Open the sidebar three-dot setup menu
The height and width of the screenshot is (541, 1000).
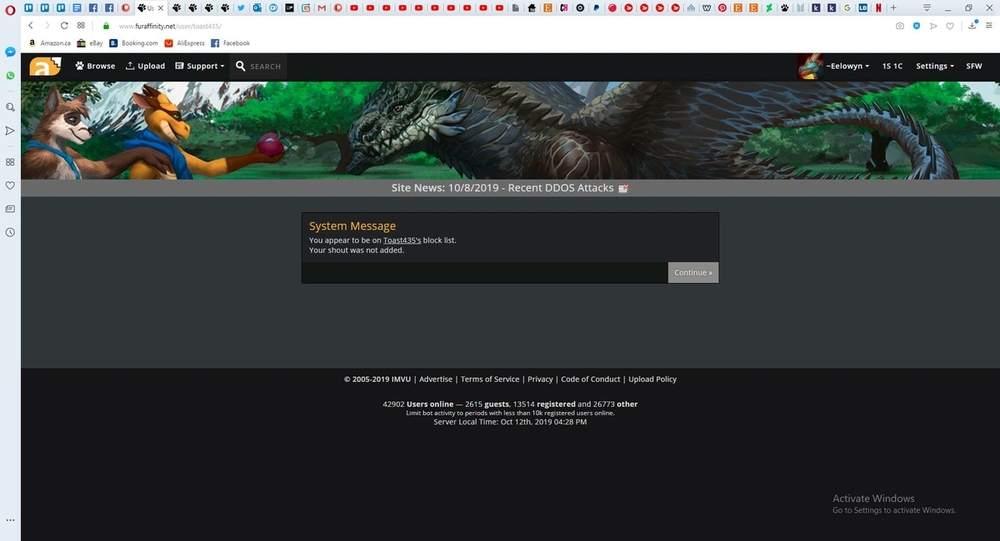click(10, 520)
